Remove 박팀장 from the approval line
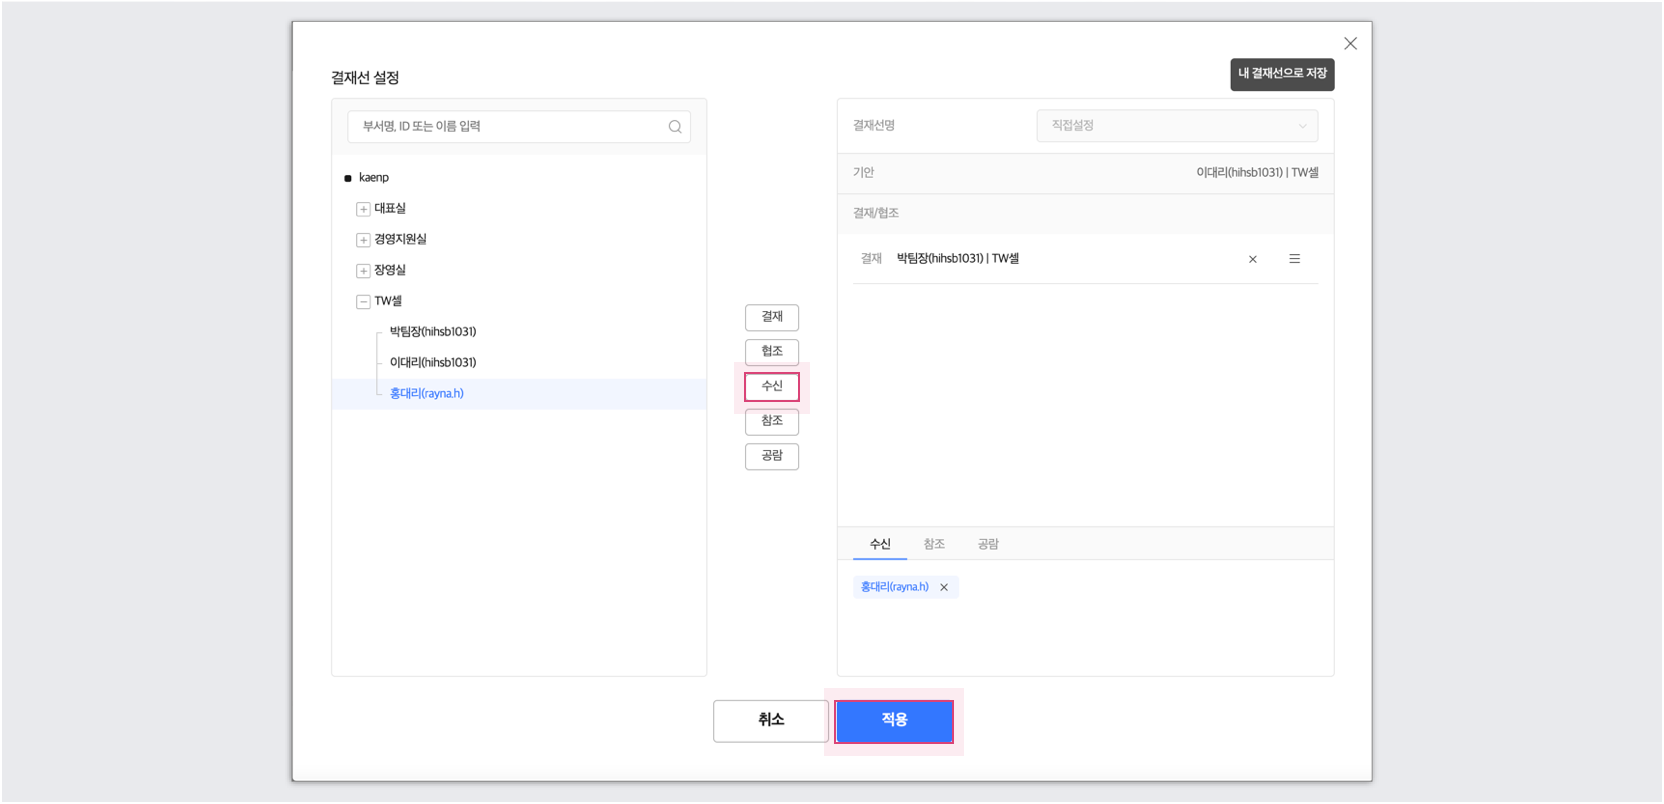Viewport: 1664px width, 804px height. coord(1252,260)
